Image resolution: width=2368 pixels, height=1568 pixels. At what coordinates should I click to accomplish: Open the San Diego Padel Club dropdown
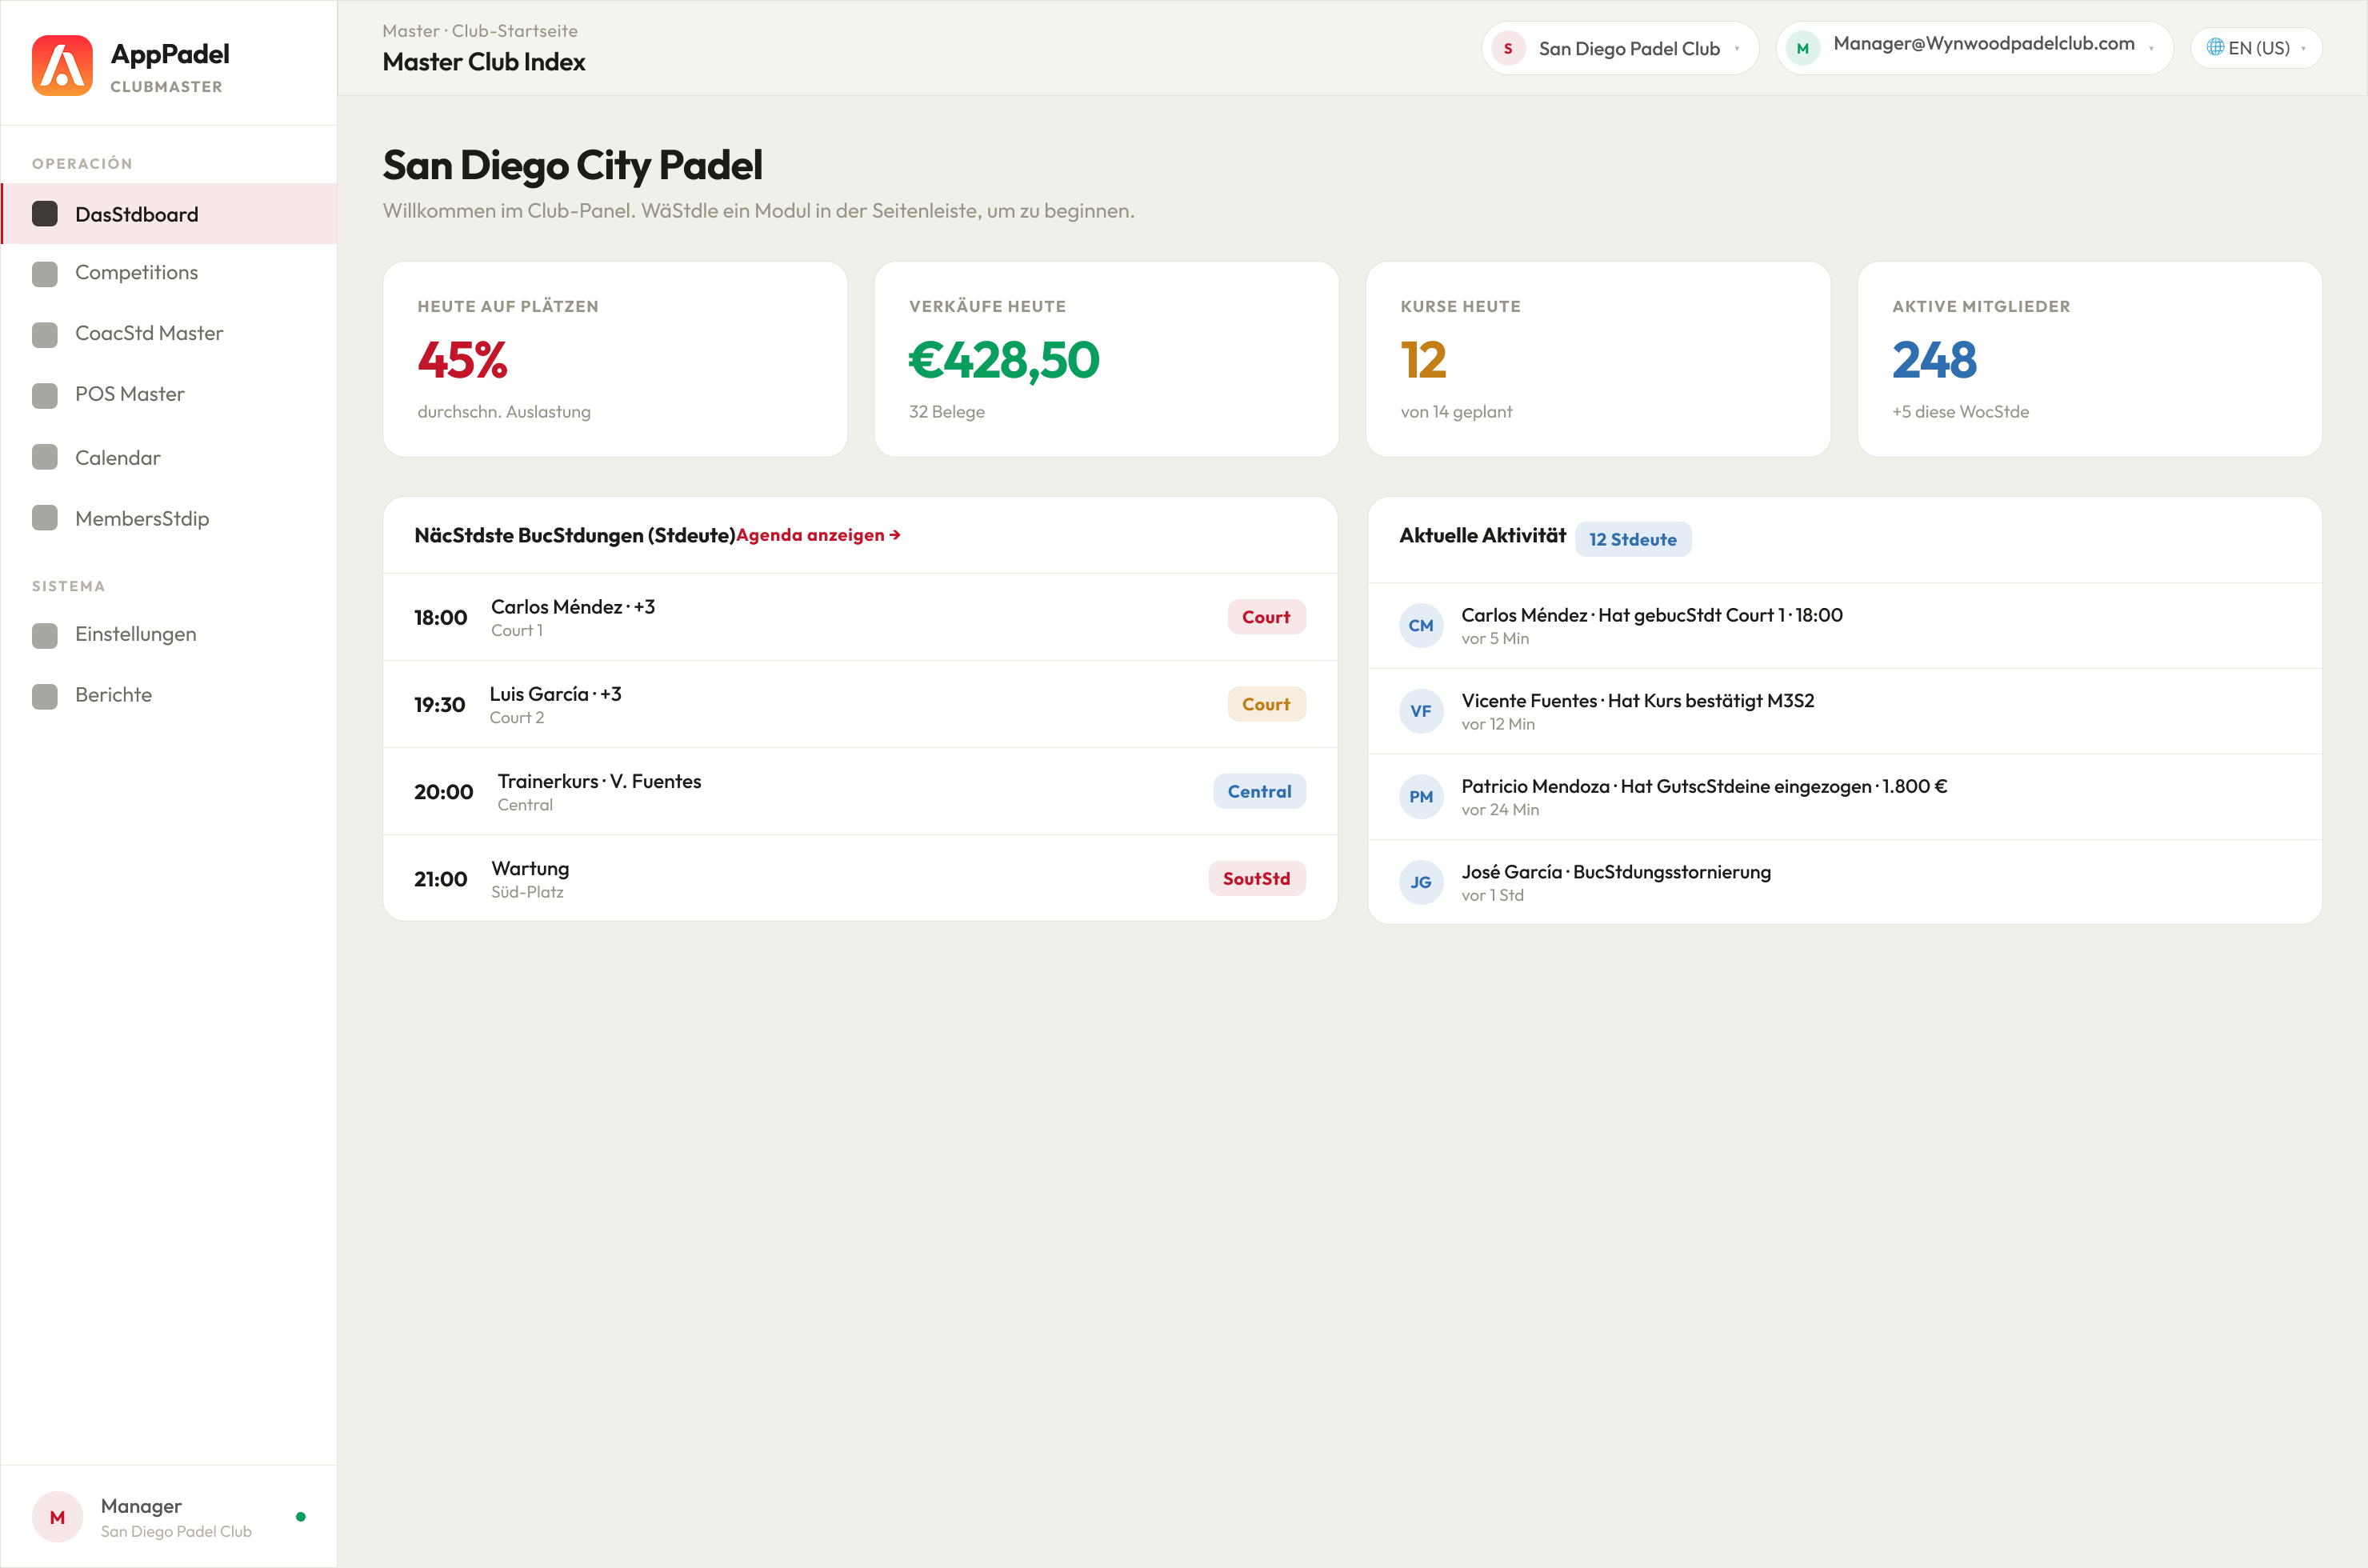[x=1620, y=48]
